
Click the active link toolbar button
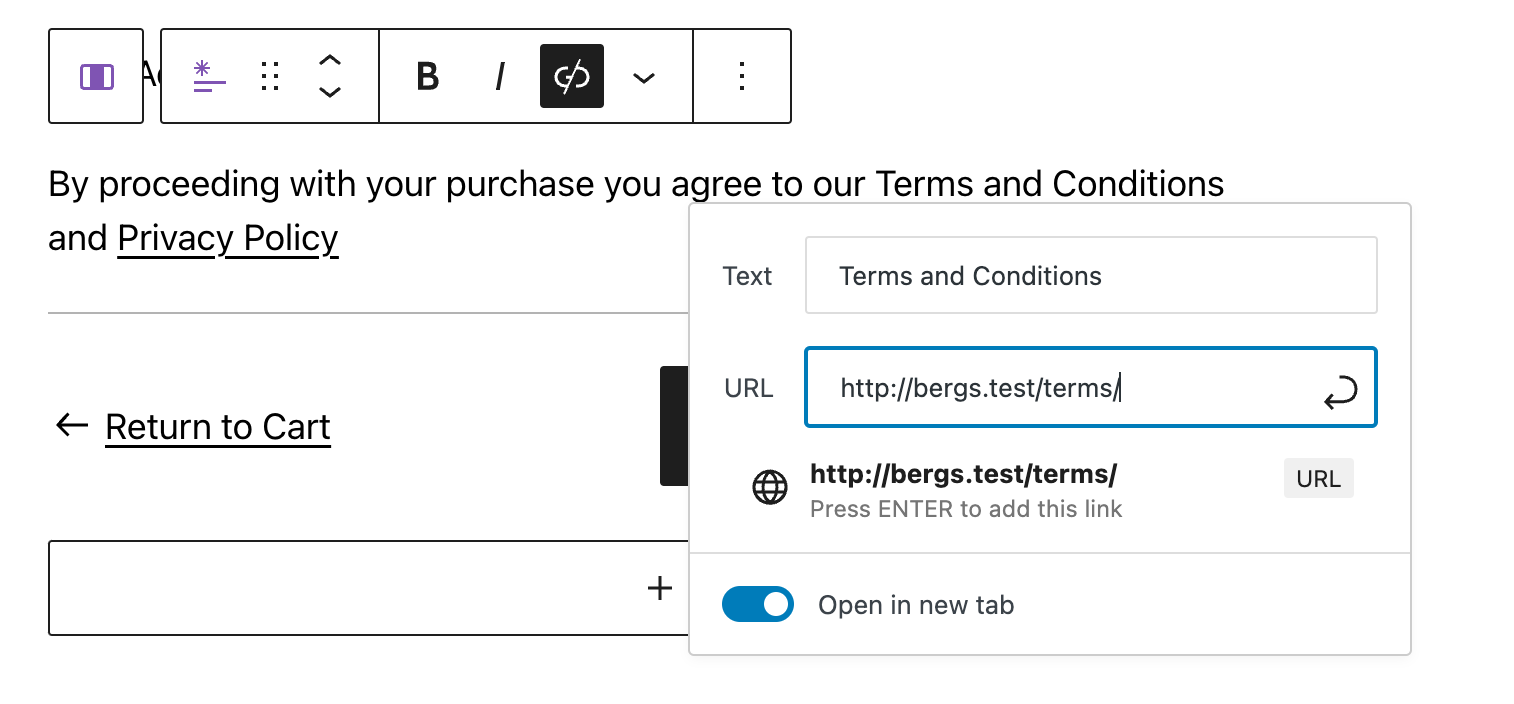[572, 77]
